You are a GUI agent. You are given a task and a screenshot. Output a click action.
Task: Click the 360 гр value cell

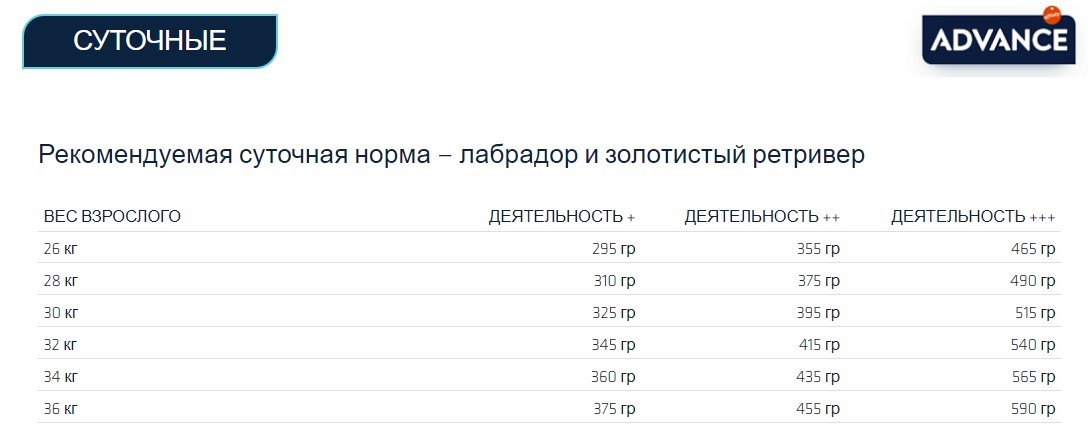(613, 377)
